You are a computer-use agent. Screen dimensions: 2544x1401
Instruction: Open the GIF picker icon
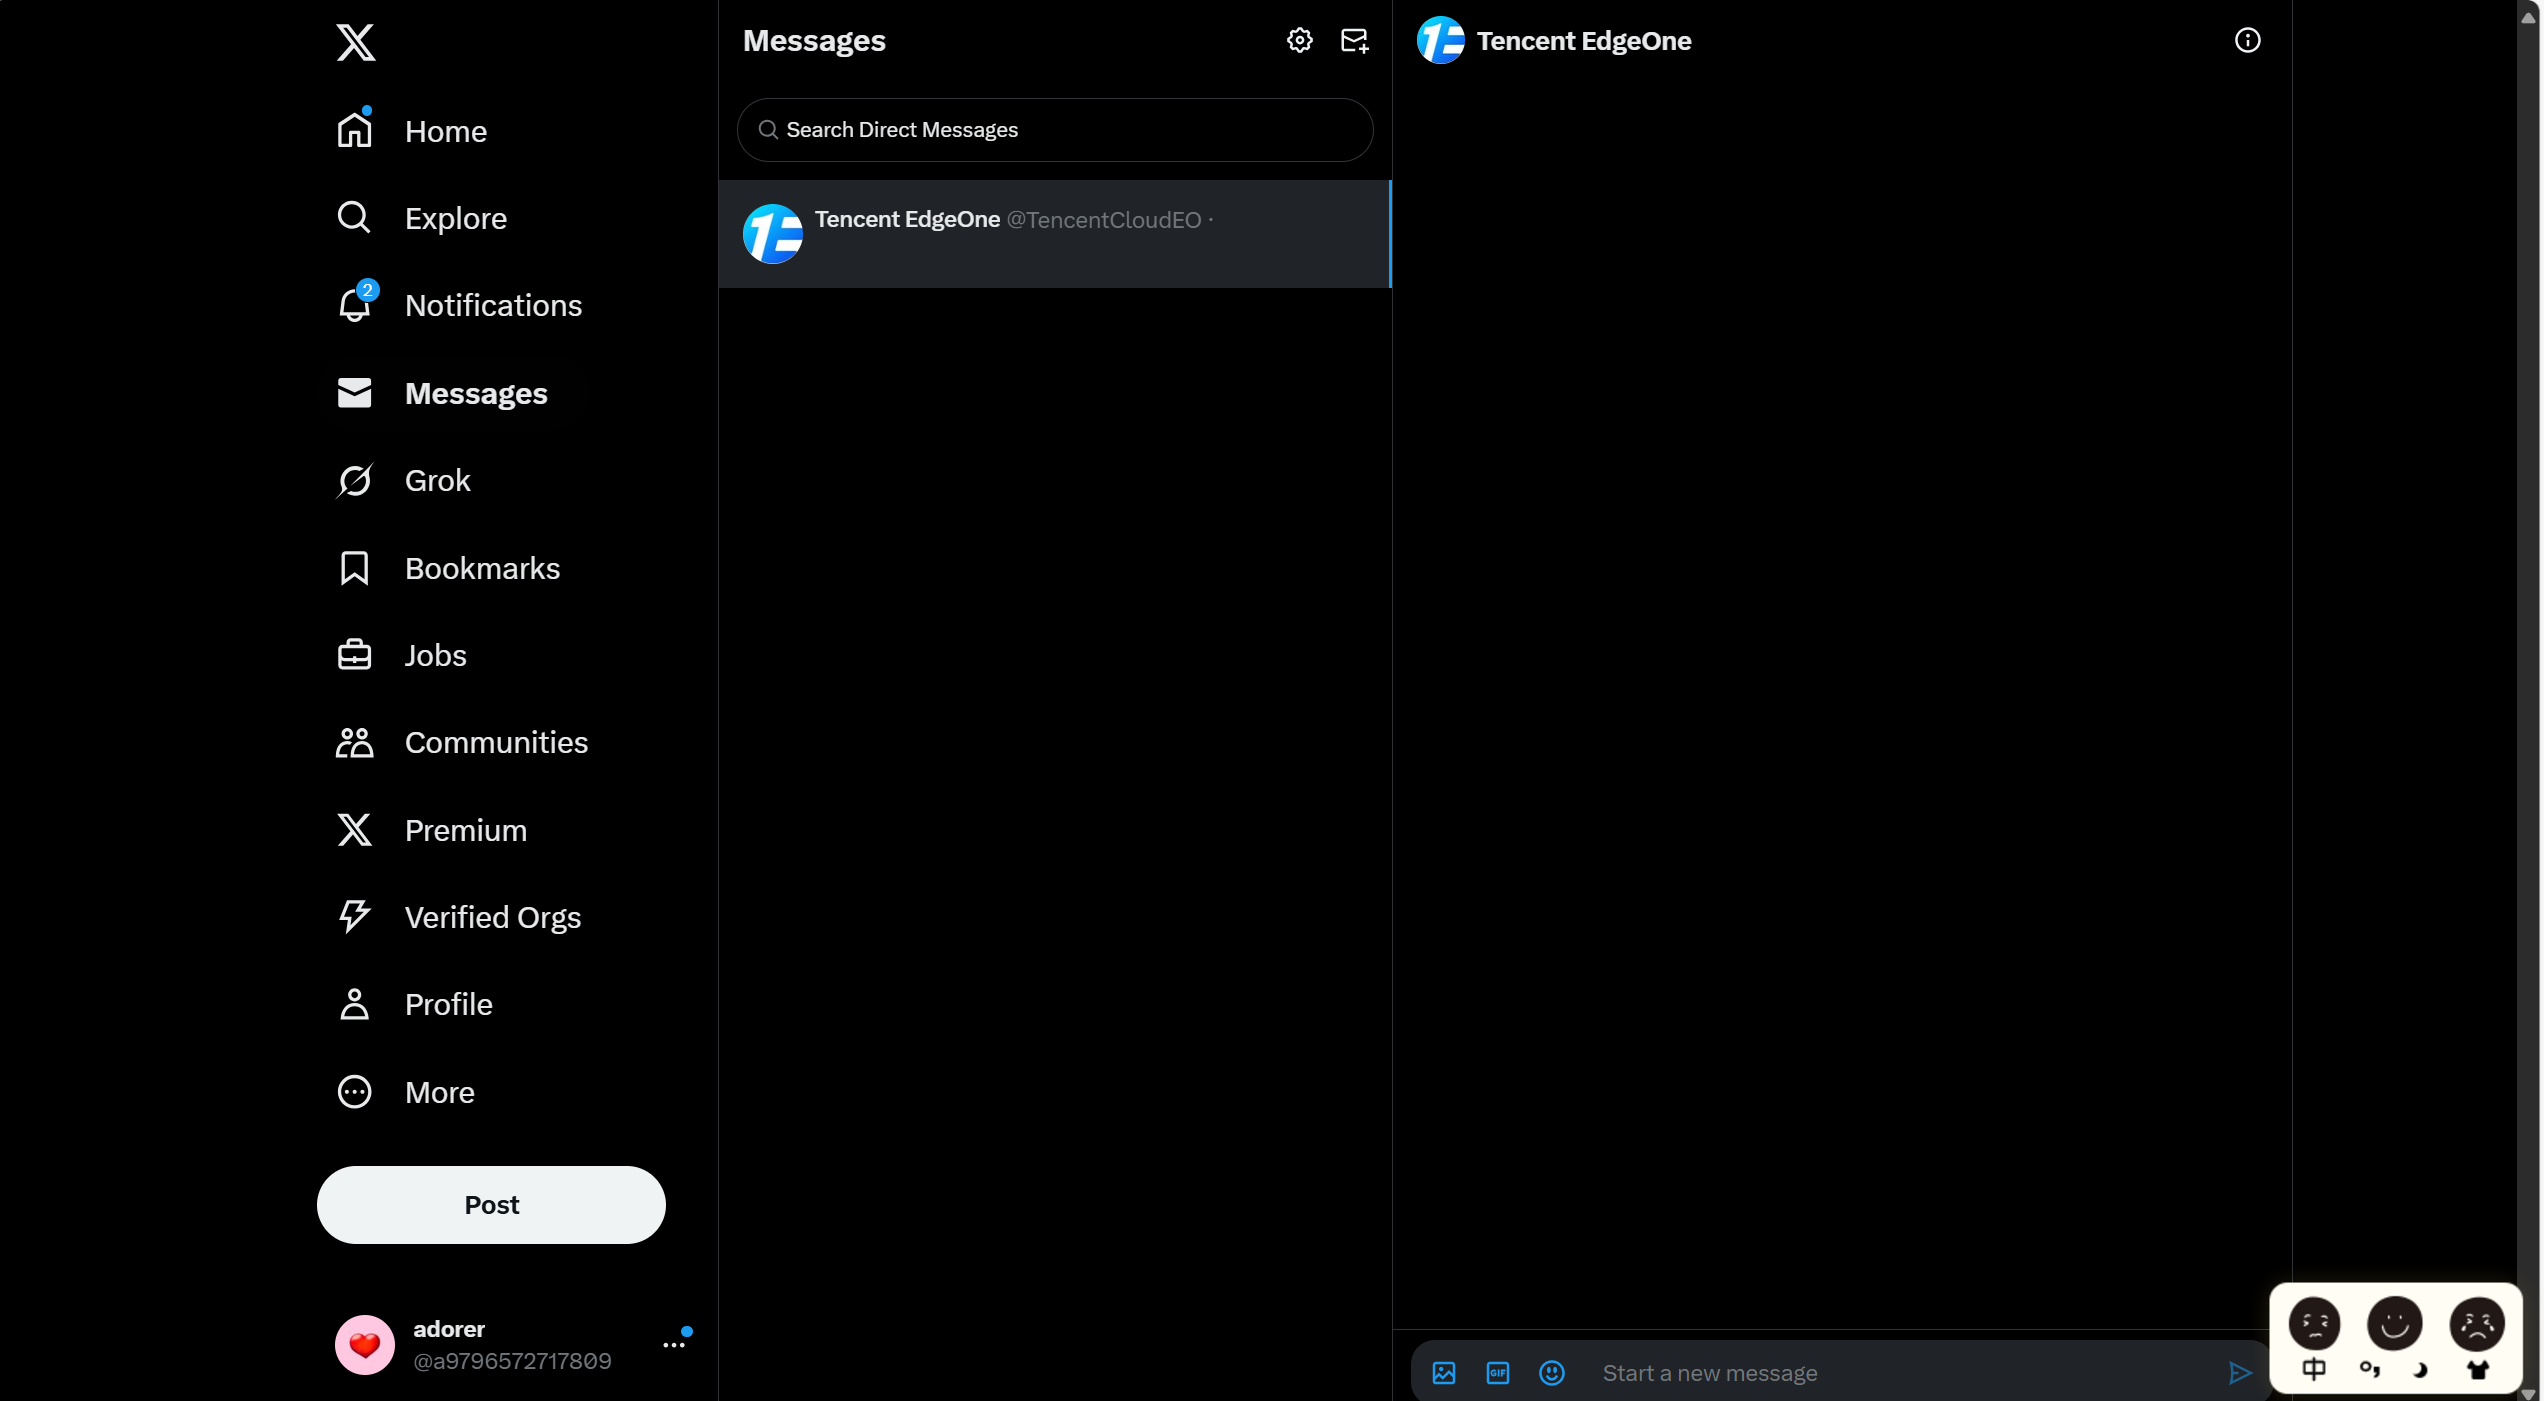pyautogui.click(x=1497, y=1373)
